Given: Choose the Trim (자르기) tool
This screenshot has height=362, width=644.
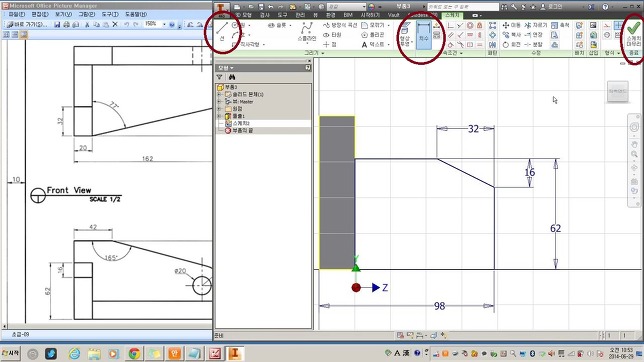Looking at the screenshot, I should (536, 25).
